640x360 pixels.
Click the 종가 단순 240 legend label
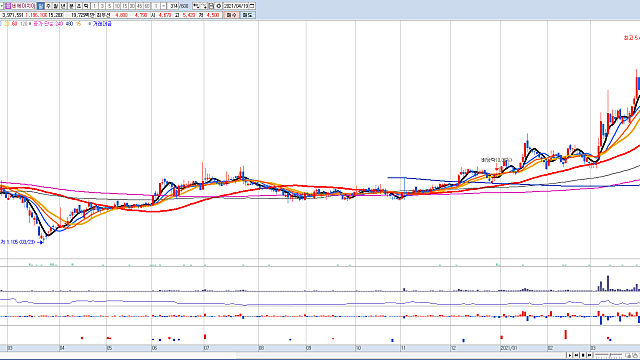tap(48, 24)
